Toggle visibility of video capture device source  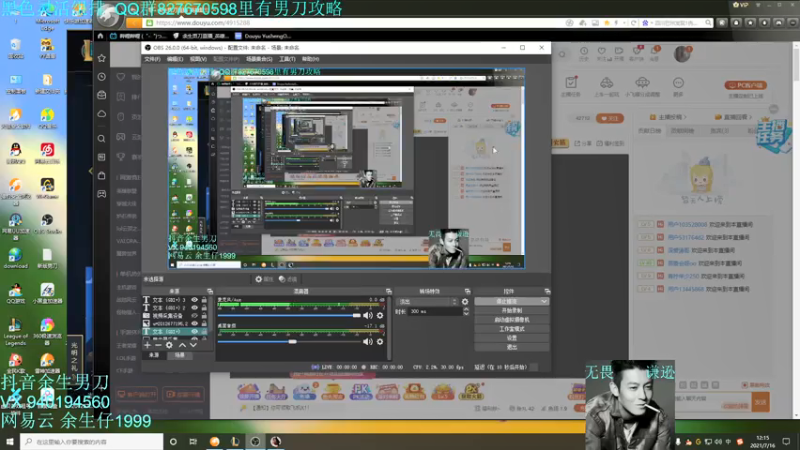pos(194,316)
